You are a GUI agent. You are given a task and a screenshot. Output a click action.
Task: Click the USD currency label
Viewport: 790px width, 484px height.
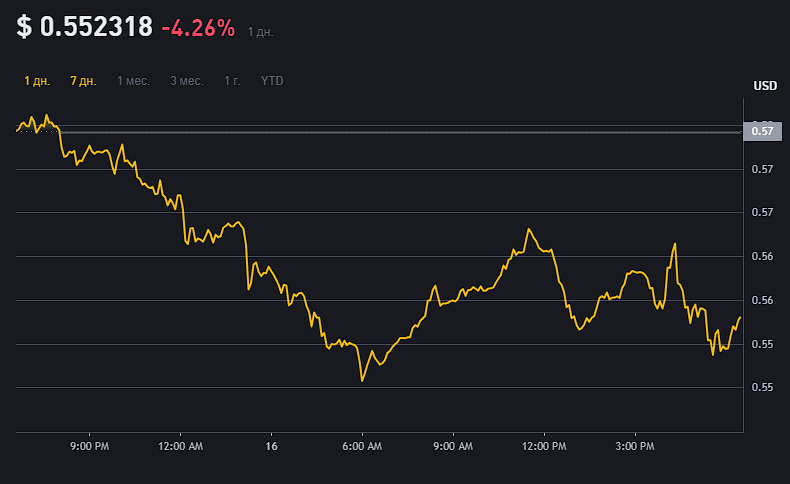click(x=765, y=86)
